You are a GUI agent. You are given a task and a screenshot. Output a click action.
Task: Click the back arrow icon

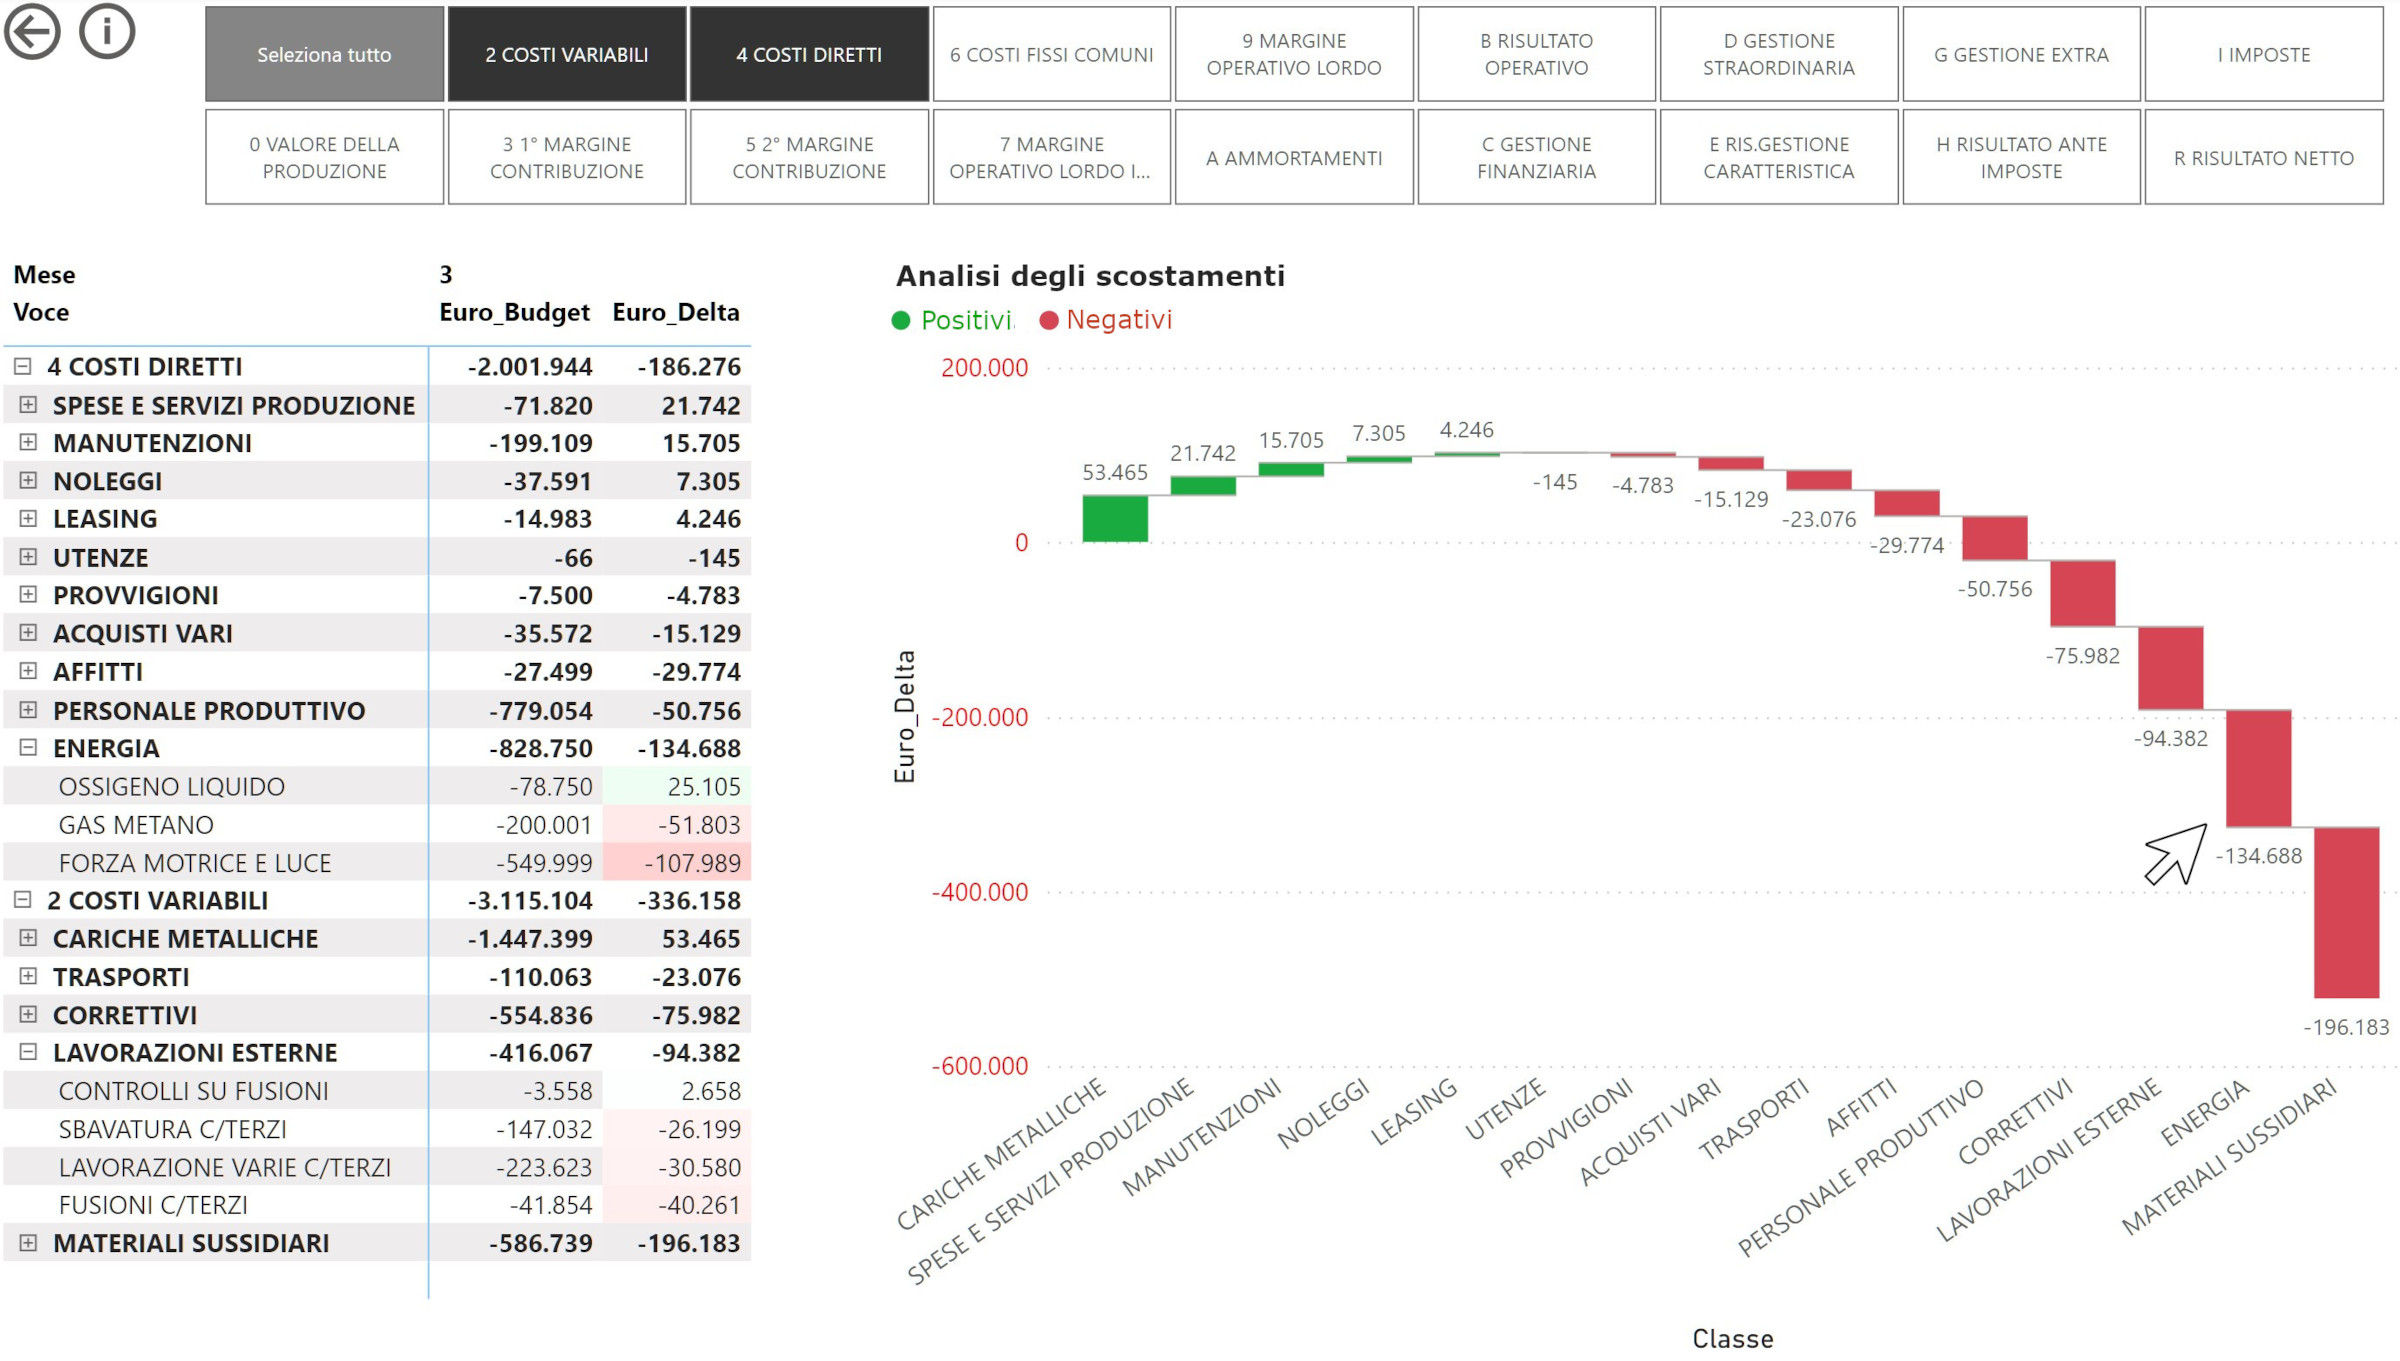[x=32, y=32]
